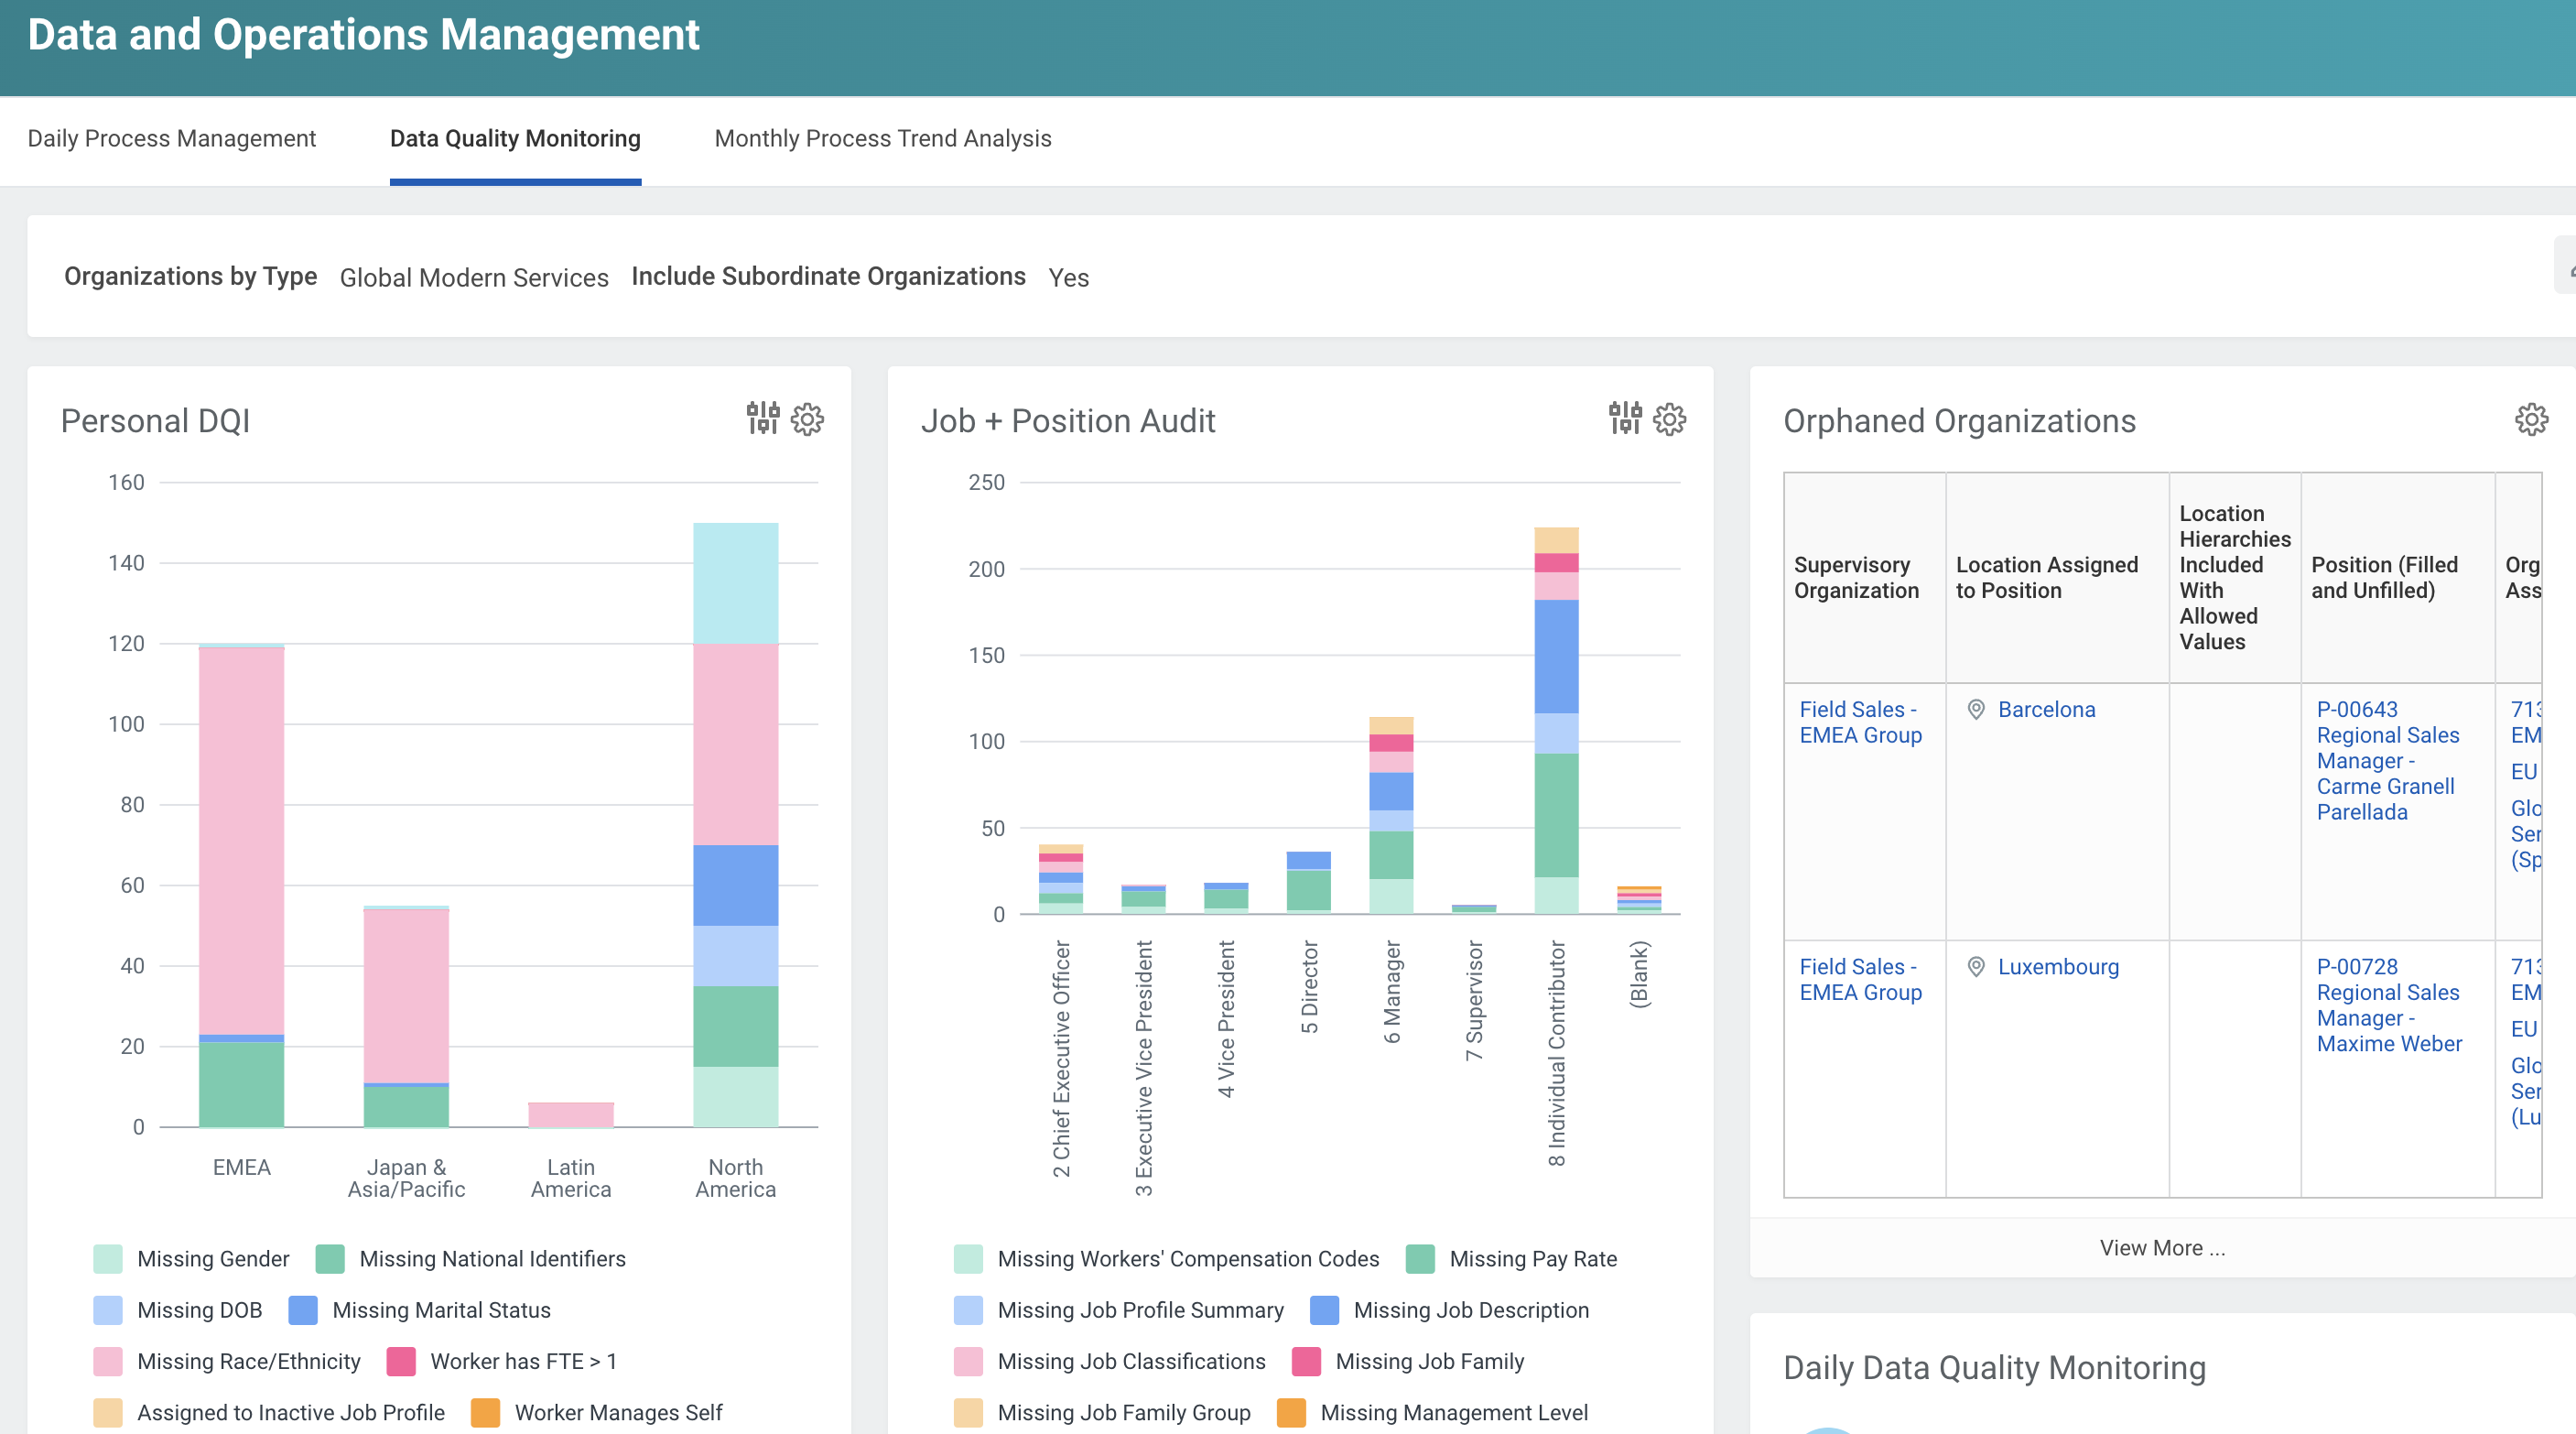Click the gear settings icon on Personal DQI chart

coord(807,420)
